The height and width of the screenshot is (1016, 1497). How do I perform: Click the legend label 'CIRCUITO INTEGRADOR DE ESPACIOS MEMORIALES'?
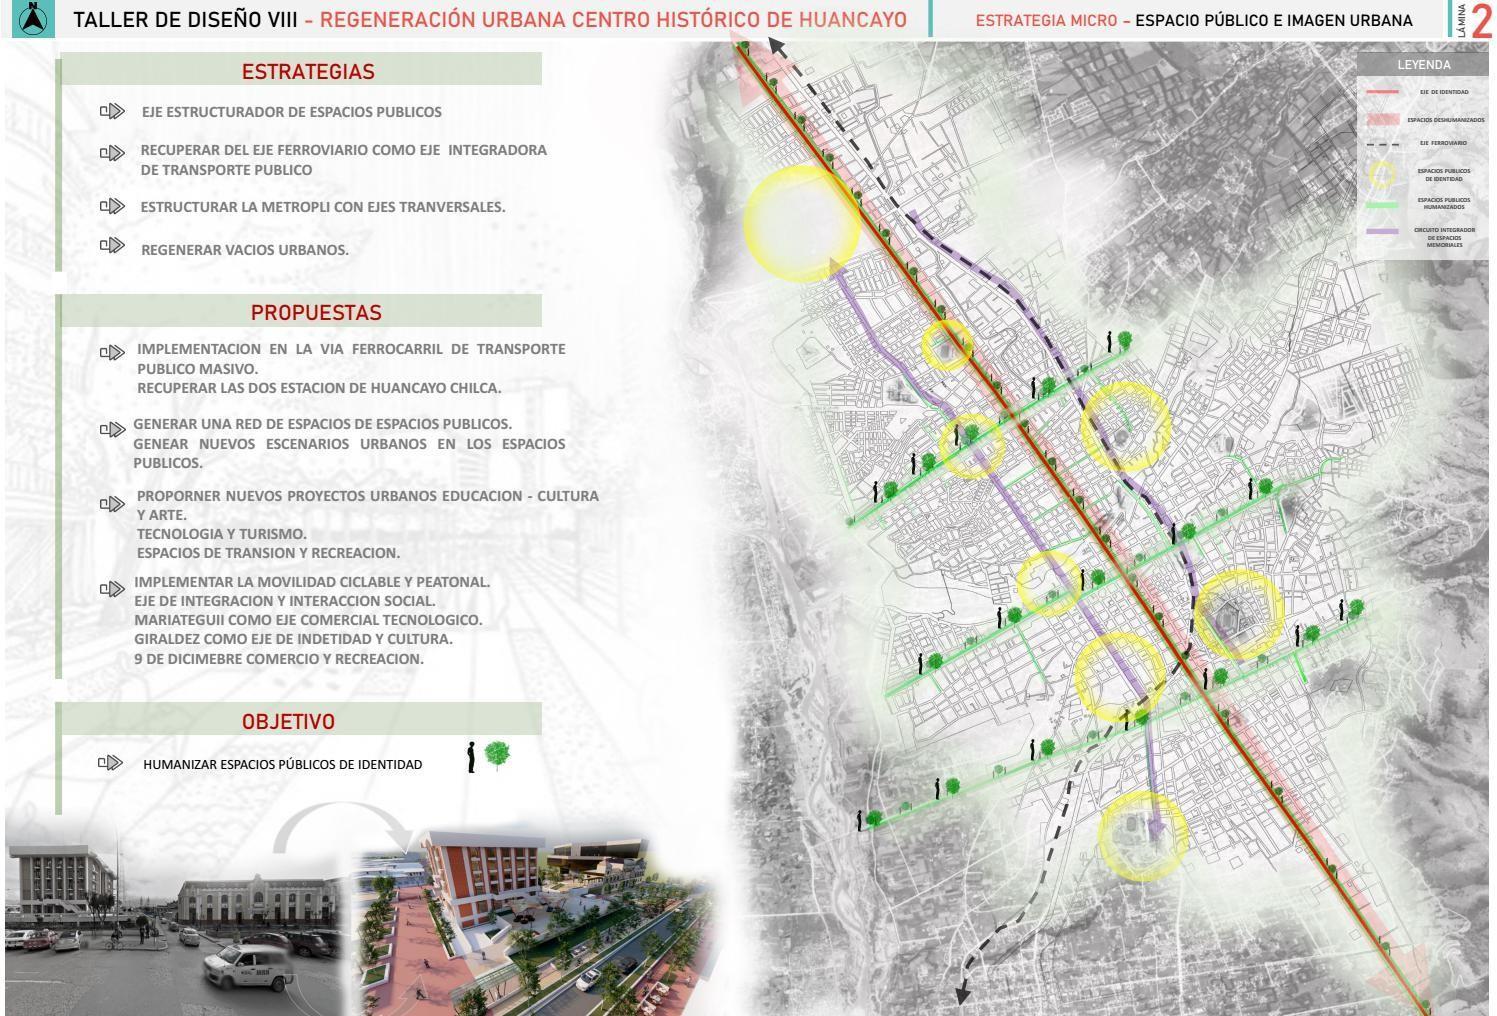1444,237
